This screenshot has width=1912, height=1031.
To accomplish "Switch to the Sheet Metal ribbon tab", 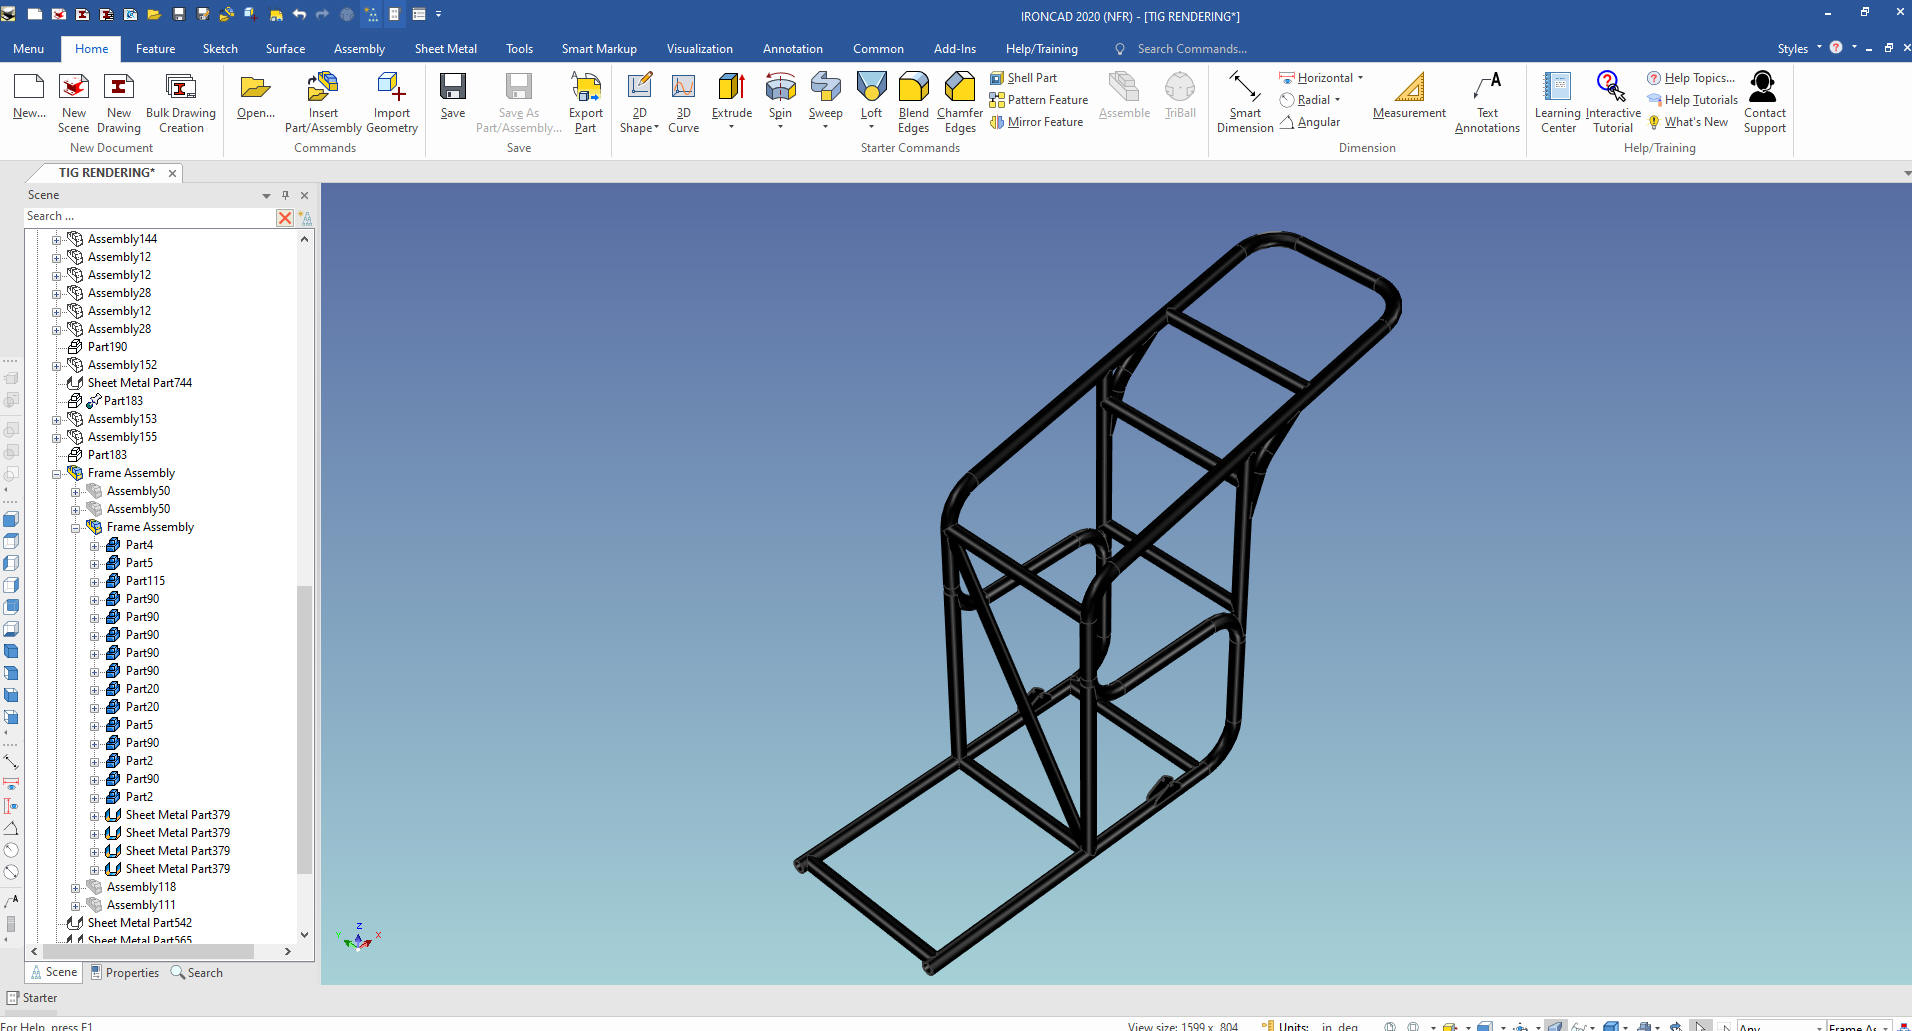I will click(x=445, y=49).
